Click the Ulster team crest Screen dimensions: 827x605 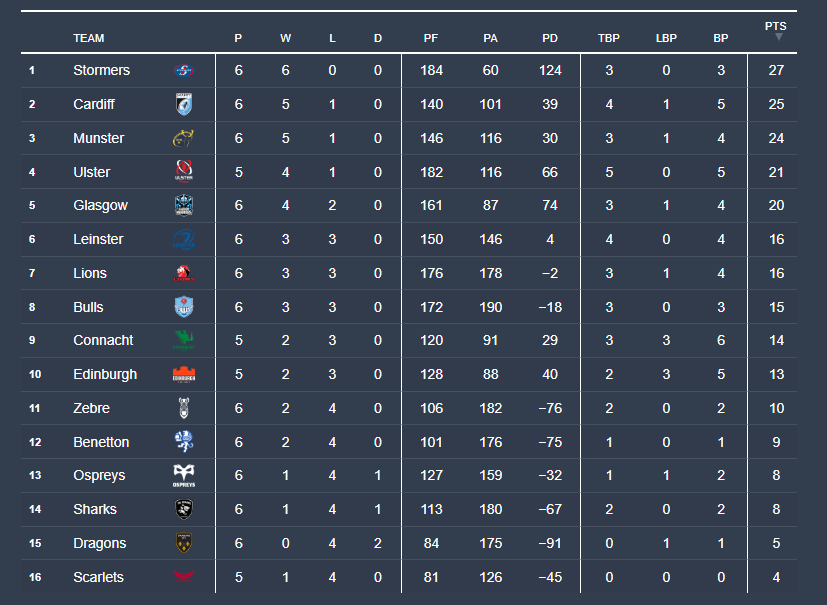183,172
